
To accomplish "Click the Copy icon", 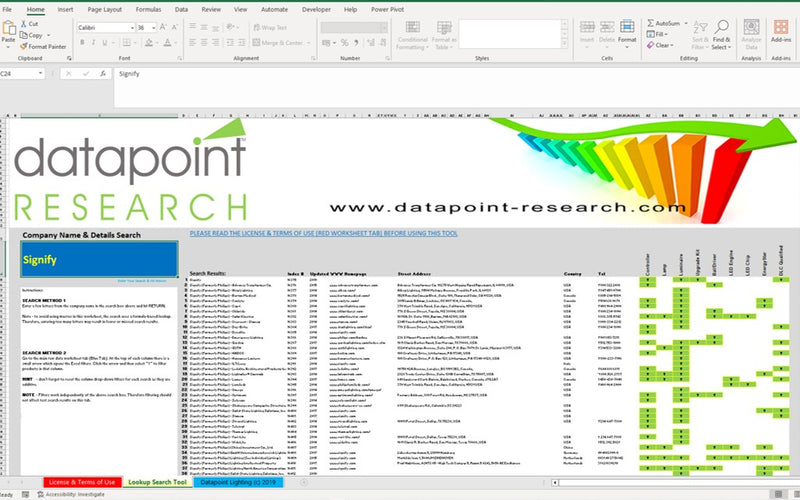I will click(x=23, y=35).
